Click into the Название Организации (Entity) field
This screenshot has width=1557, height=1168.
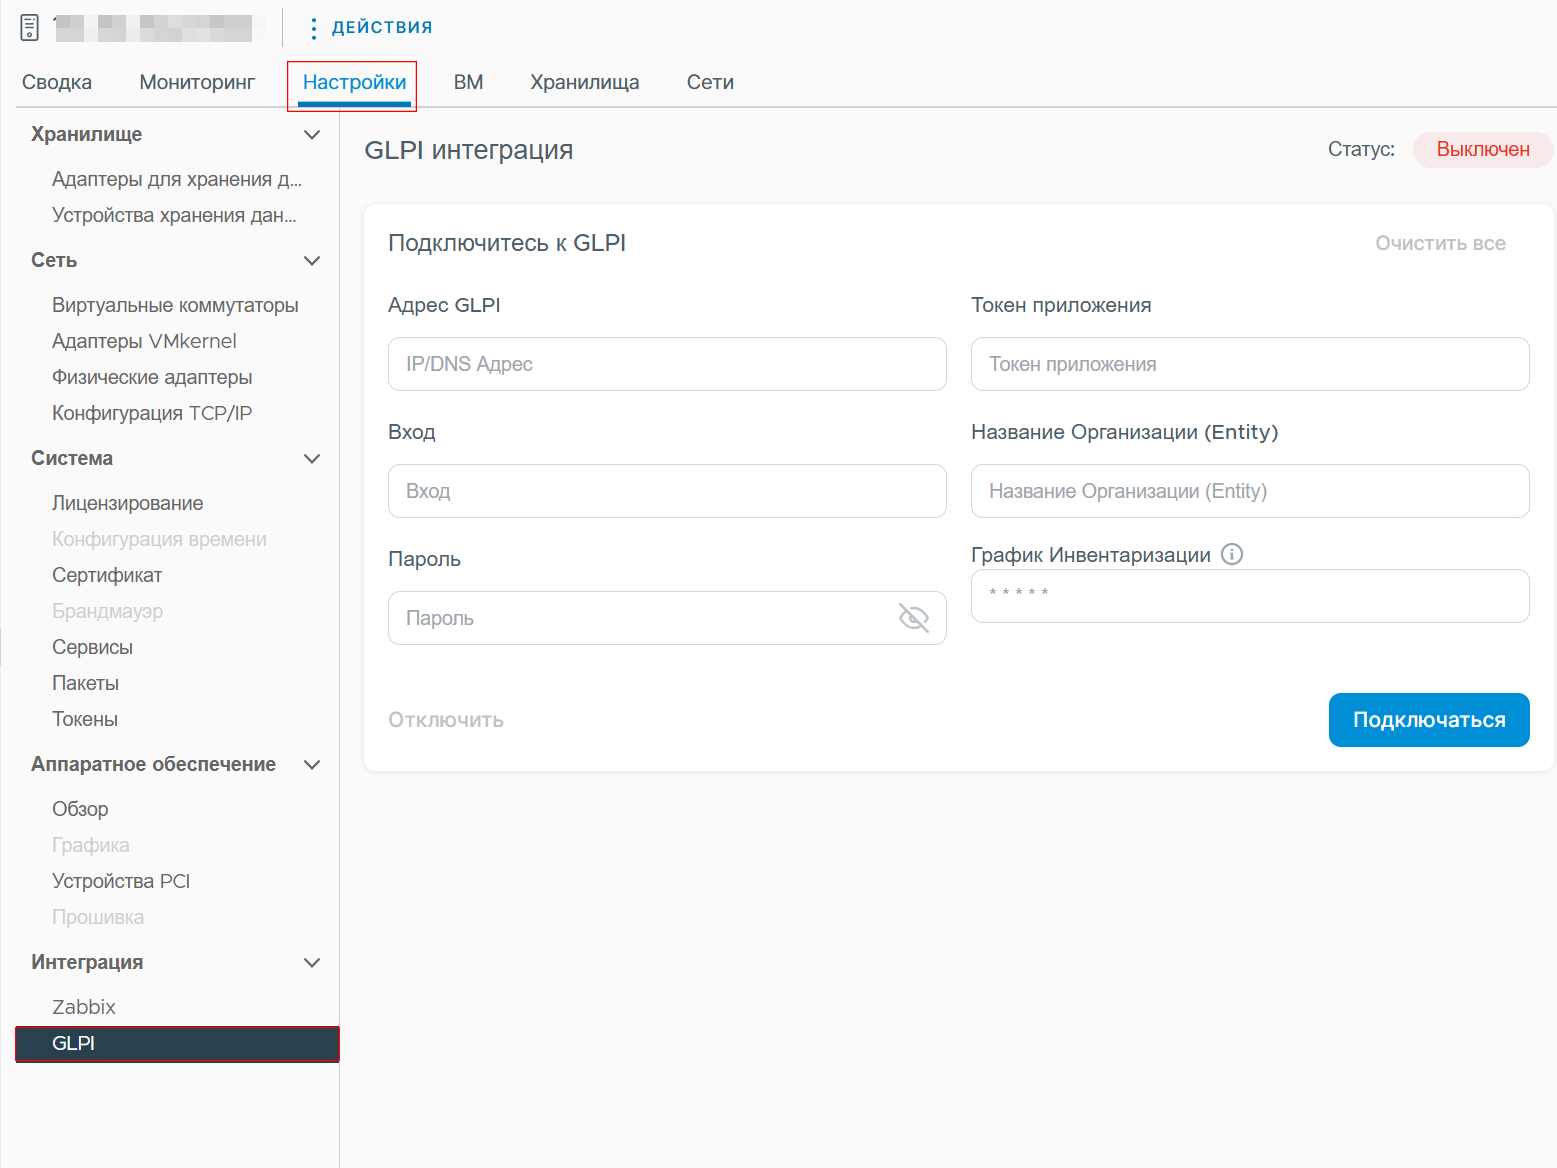click(1250, 491)
